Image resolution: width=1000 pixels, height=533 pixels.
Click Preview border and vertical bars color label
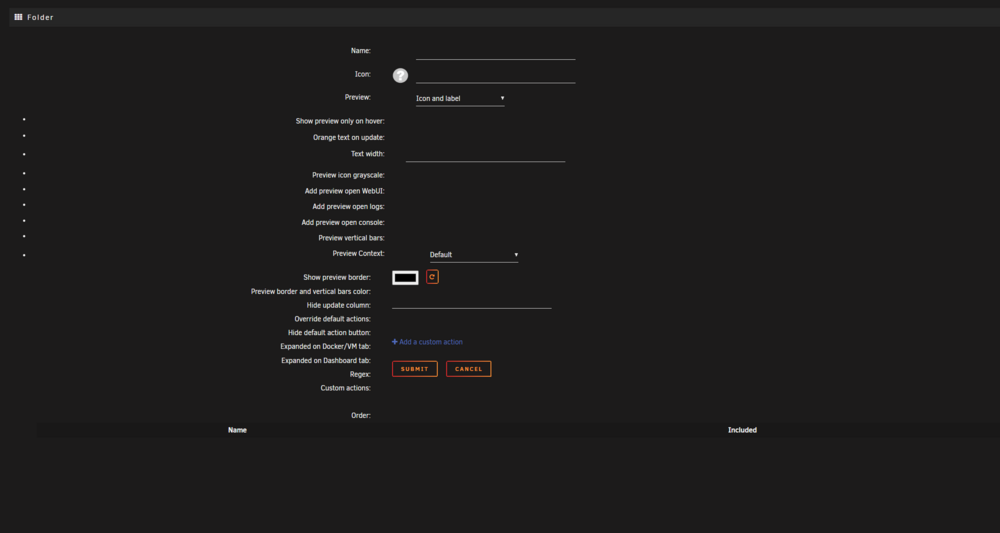click(x=311, y=291)
